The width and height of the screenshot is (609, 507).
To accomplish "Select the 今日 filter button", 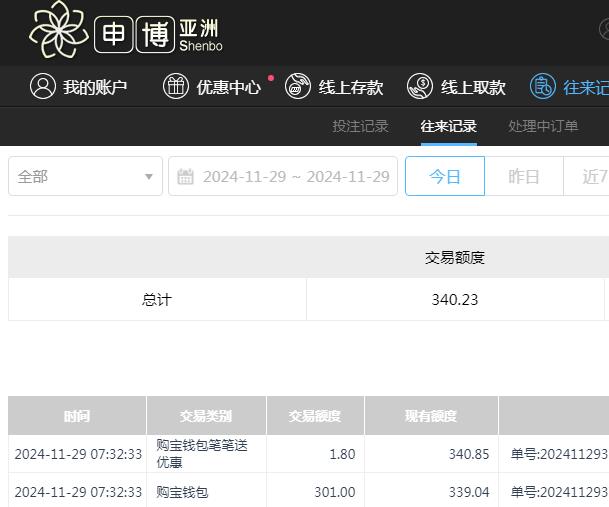I will [x=445, y=176].
